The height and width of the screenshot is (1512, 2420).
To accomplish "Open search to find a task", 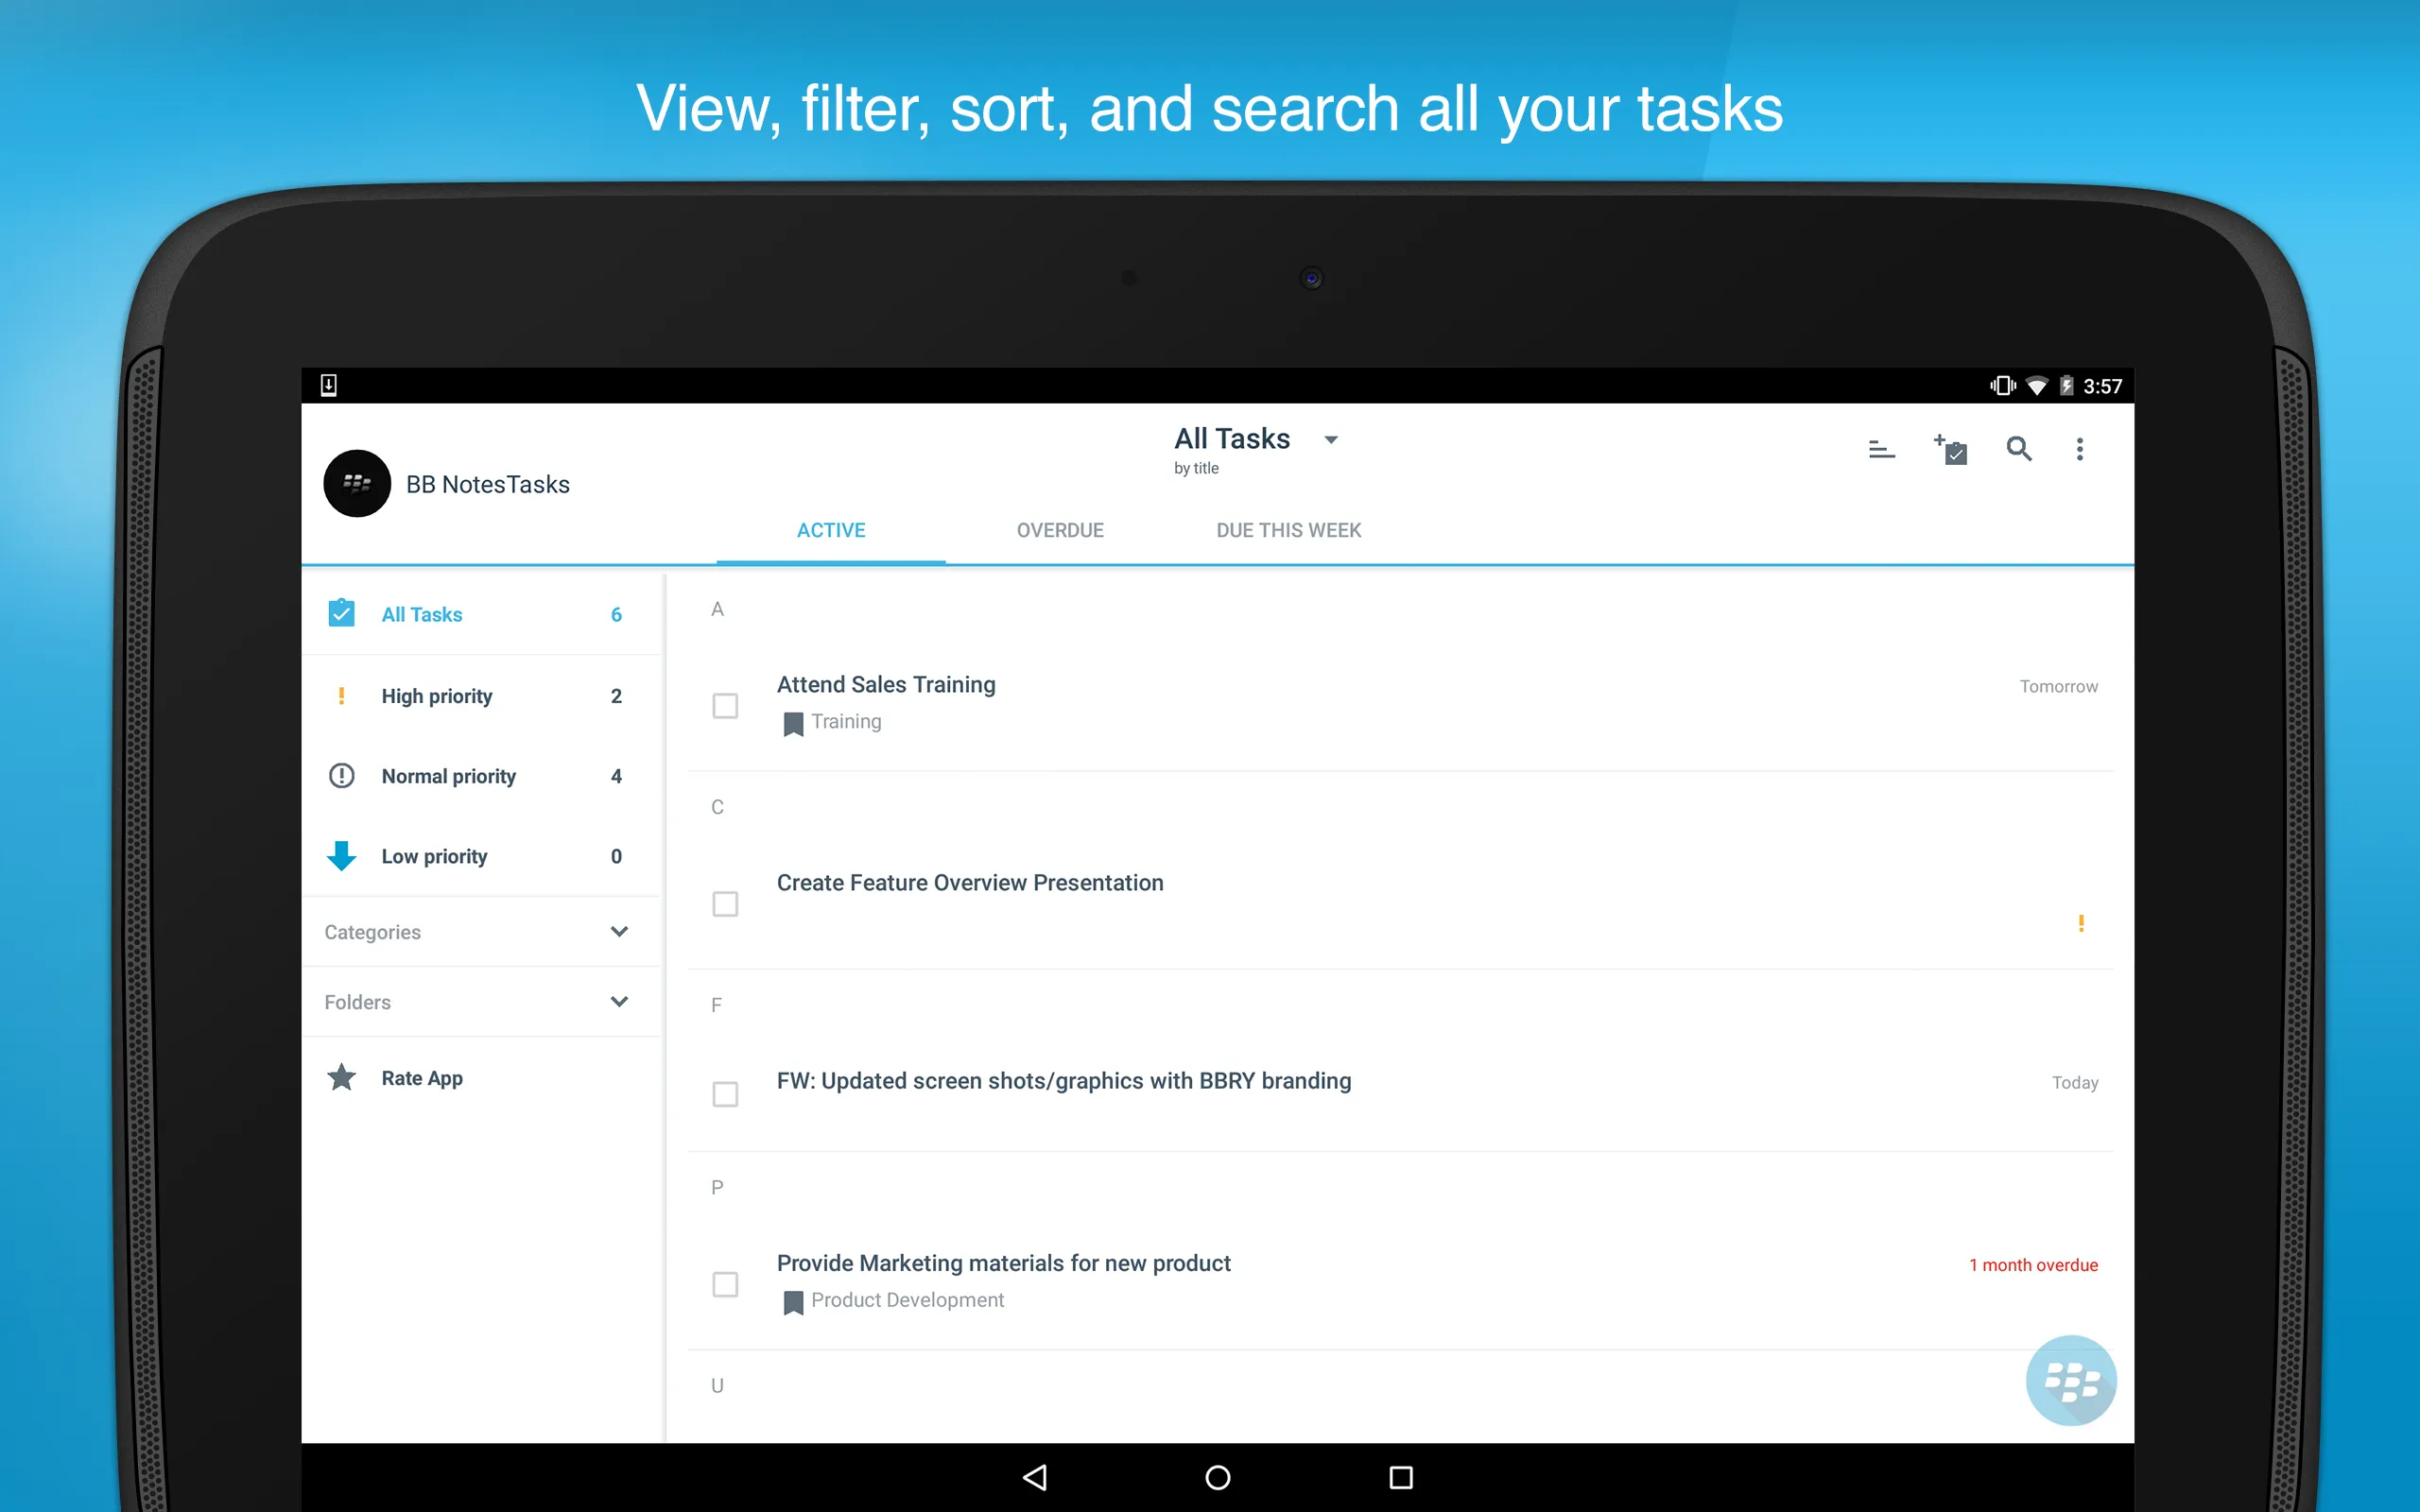I will coord(2018,449).
